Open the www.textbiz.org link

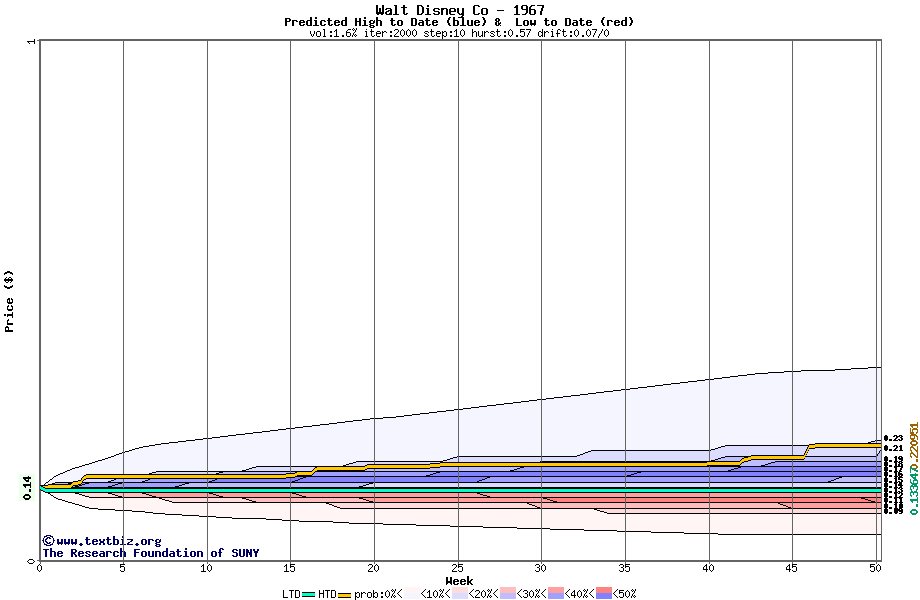(108, 541)
